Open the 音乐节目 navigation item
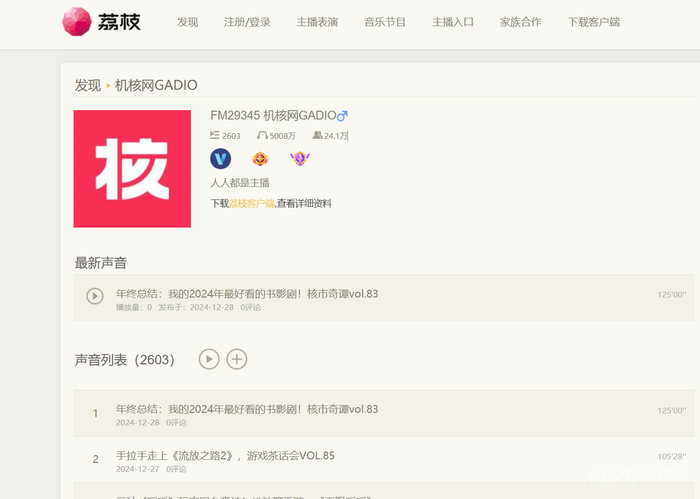Image resolution: width=700 pixels, height=499 pixels. 385,22
